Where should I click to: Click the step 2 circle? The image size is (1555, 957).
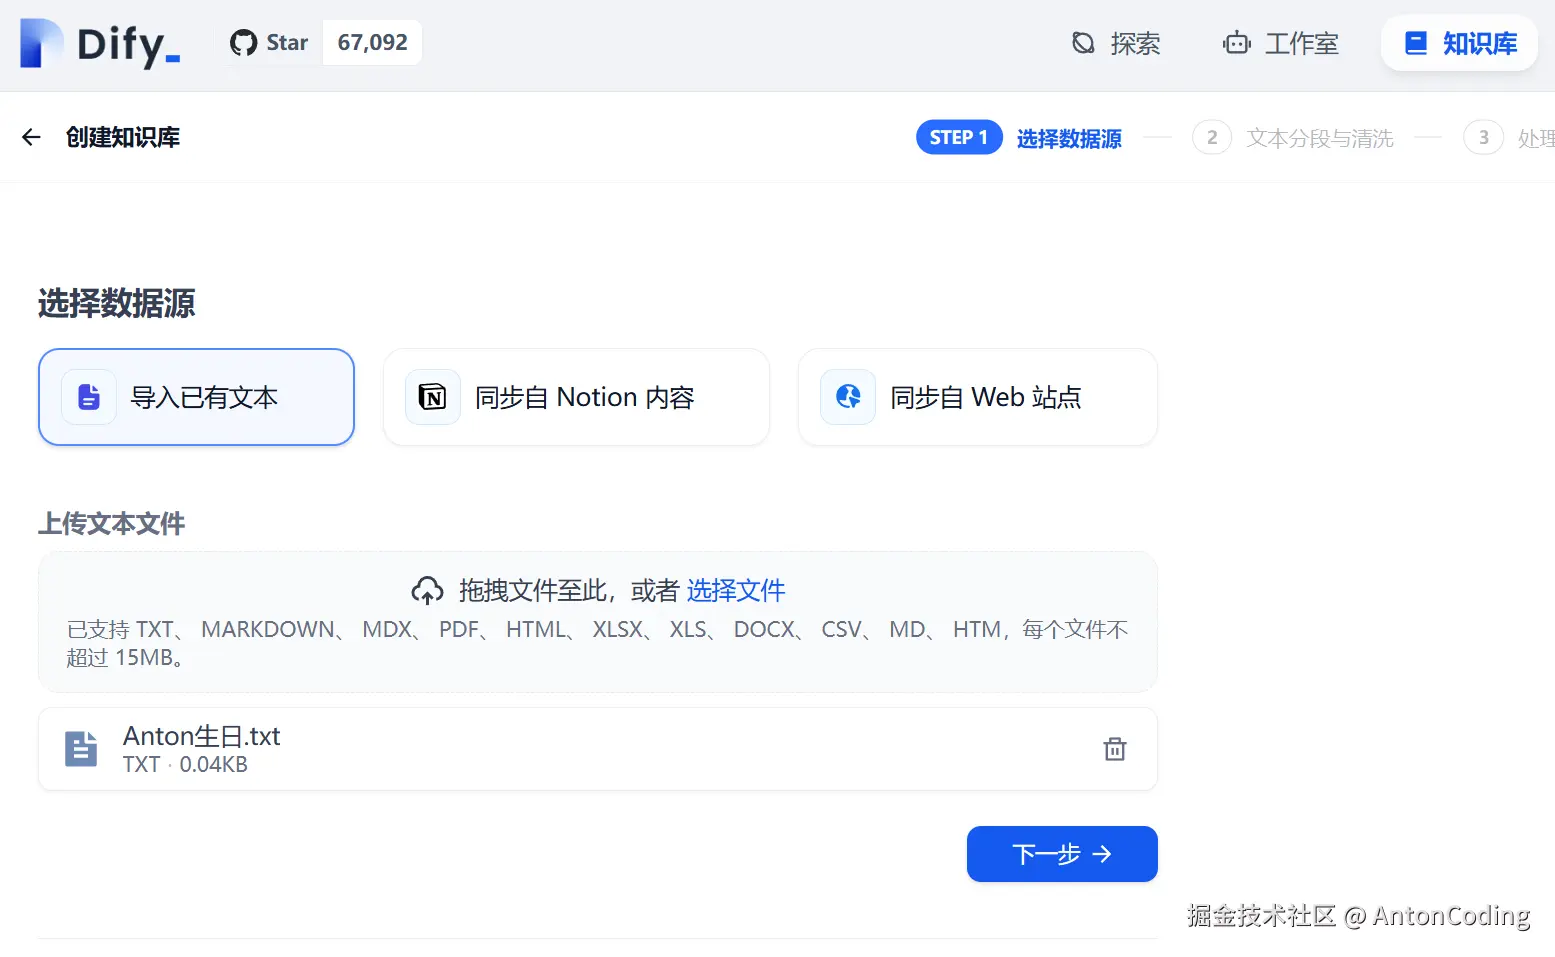(x=1212, y=138)
